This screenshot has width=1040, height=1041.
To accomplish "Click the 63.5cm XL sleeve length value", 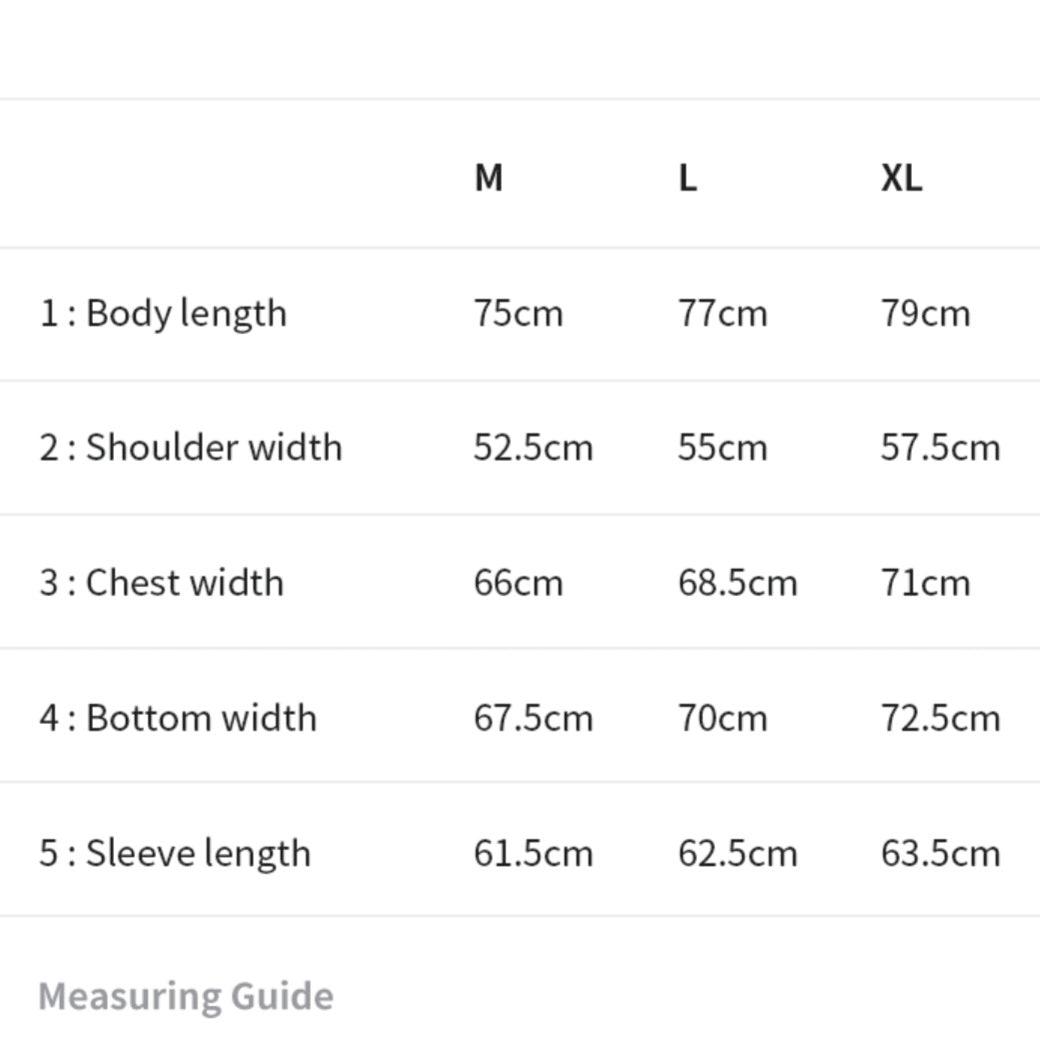I will click(x=940, y=853).
